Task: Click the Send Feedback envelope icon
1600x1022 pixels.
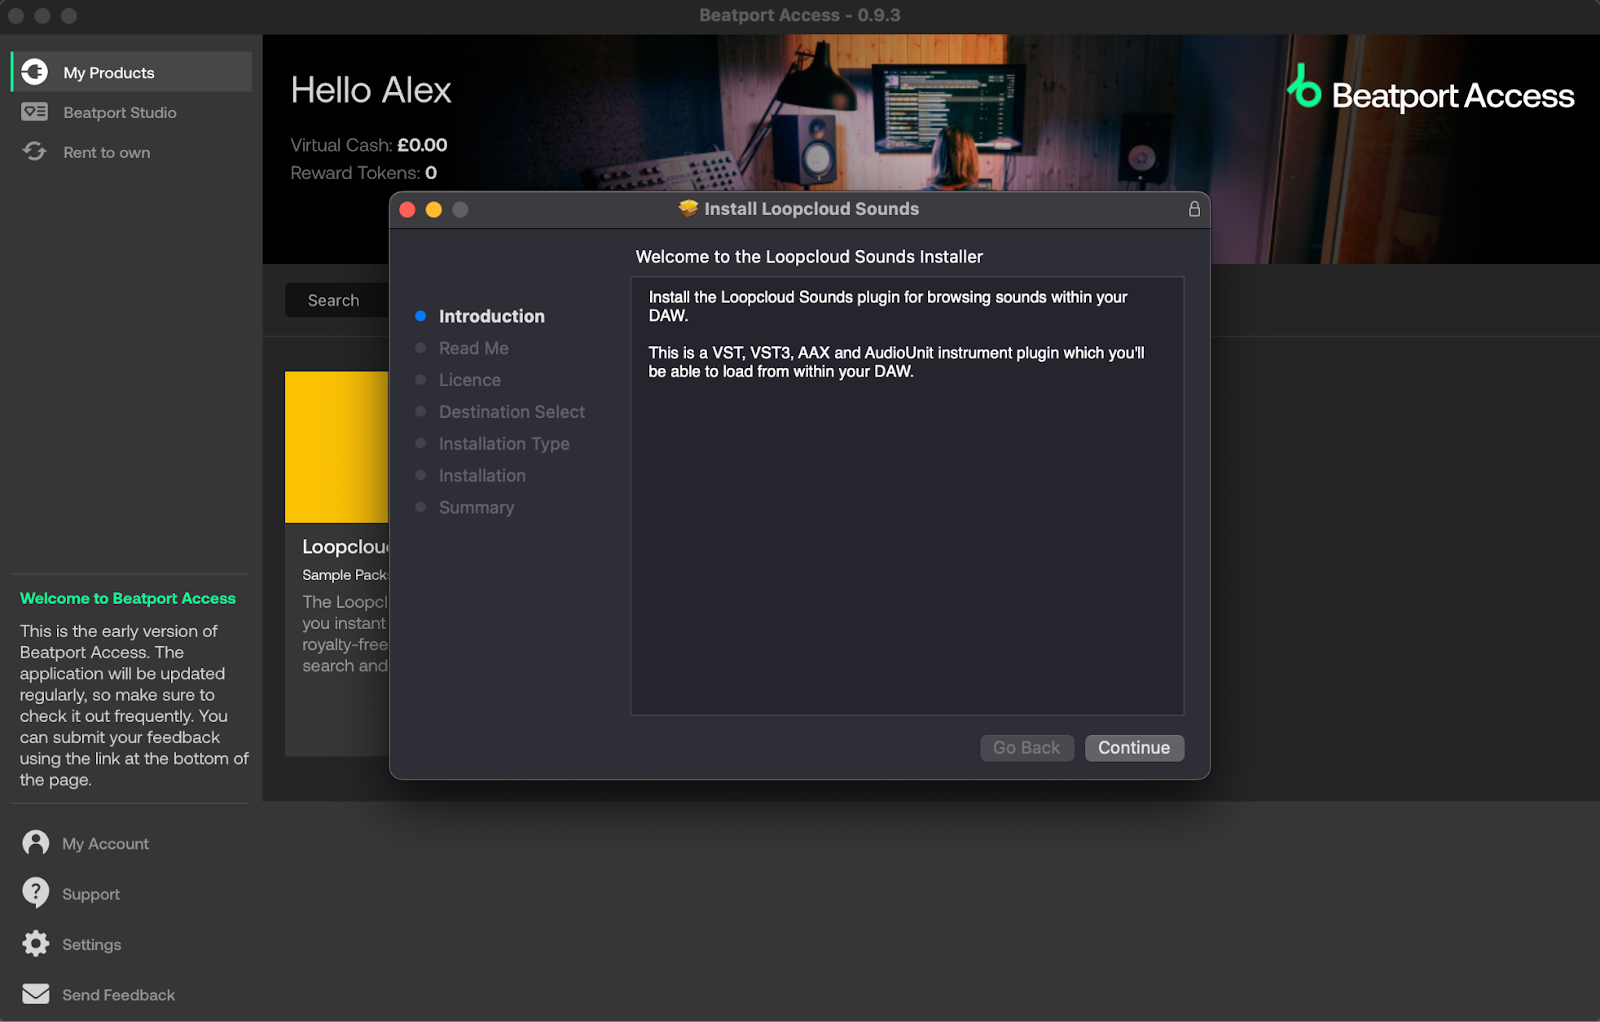Action: [x=36, y=994]
